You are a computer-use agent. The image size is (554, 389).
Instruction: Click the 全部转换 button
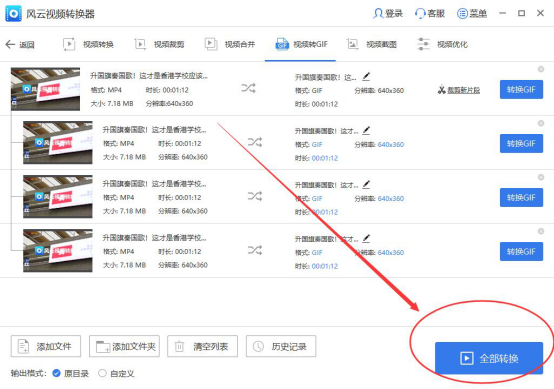489,358
